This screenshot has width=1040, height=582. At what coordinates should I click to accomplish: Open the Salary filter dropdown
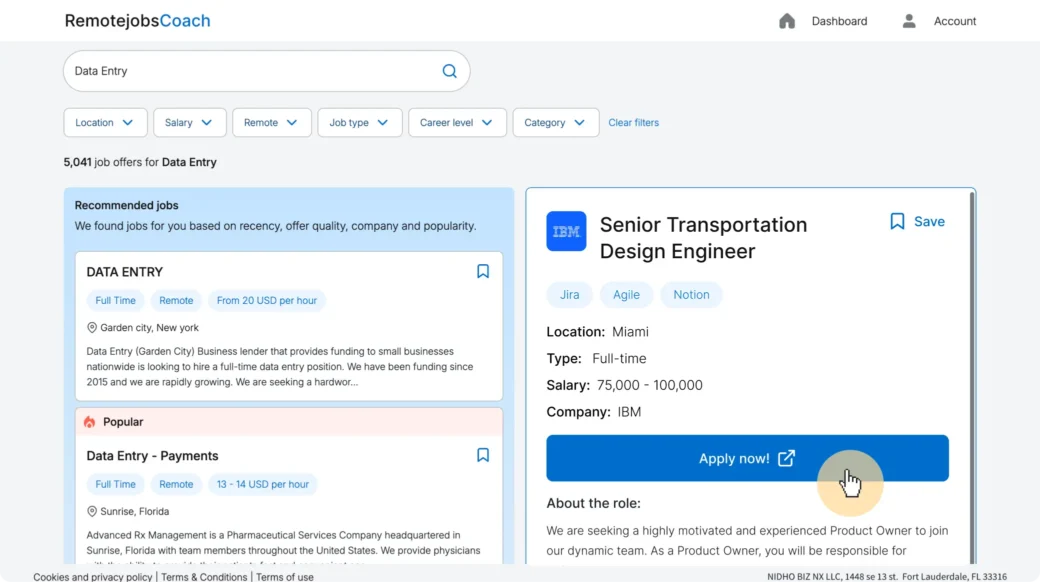coord(189,123)
